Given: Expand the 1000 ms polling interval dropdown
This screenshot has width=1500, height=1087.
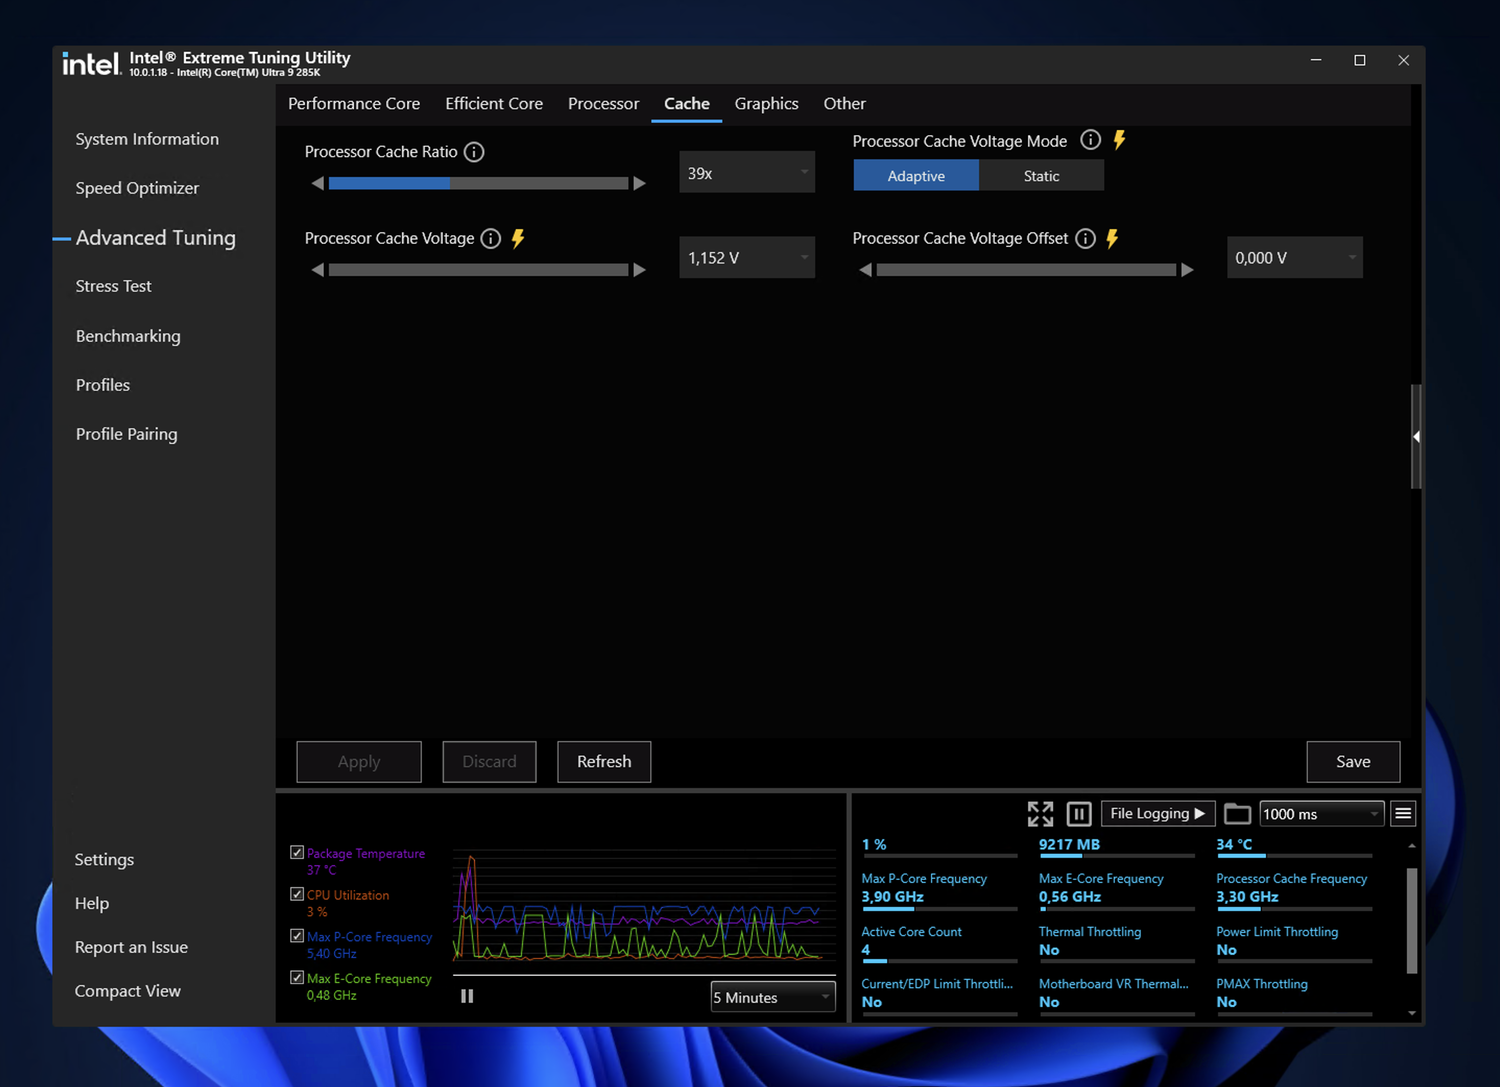Looking at the screenshot, I should click(1320, 814).
